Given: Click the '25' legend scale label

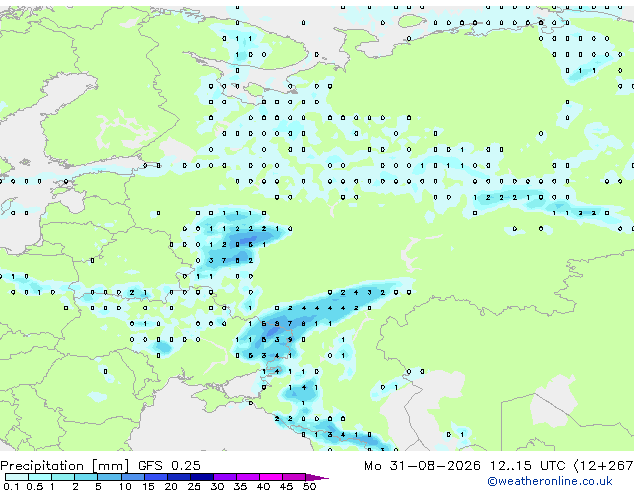Looking at the screenshot, I should (194, 486).
